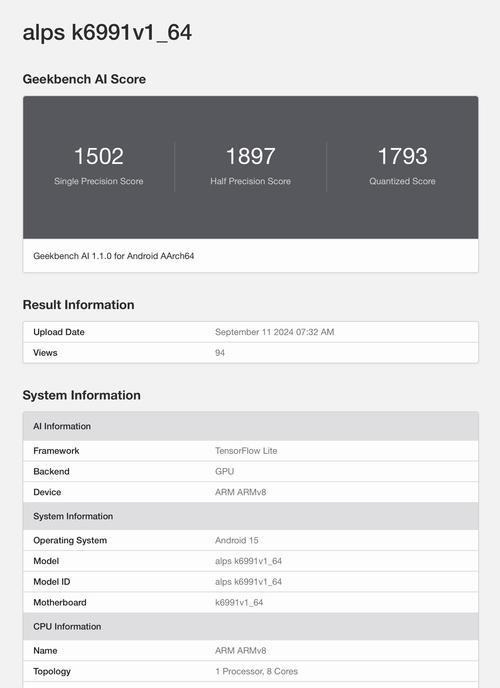Image resolution: width=500 pixels, height=688 pixels.
Task: Click the Result Information heading
Action: point(79,305)
